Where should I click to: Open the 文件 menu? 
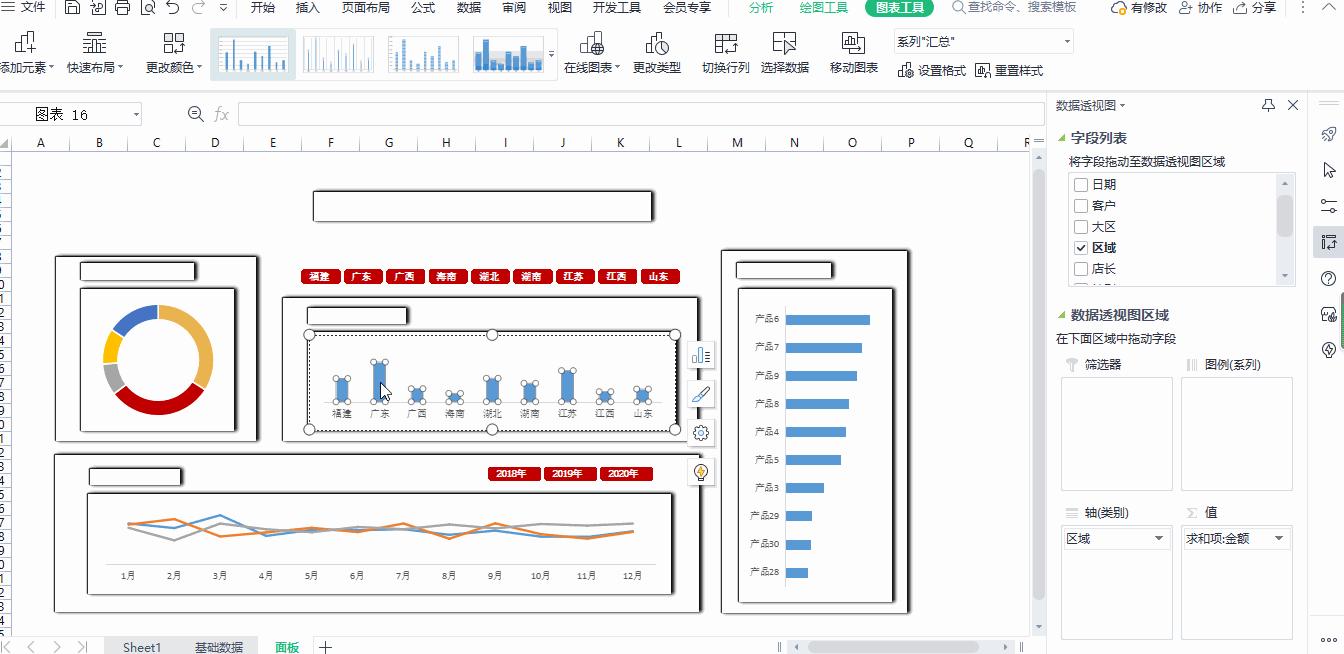pos(25,7)
